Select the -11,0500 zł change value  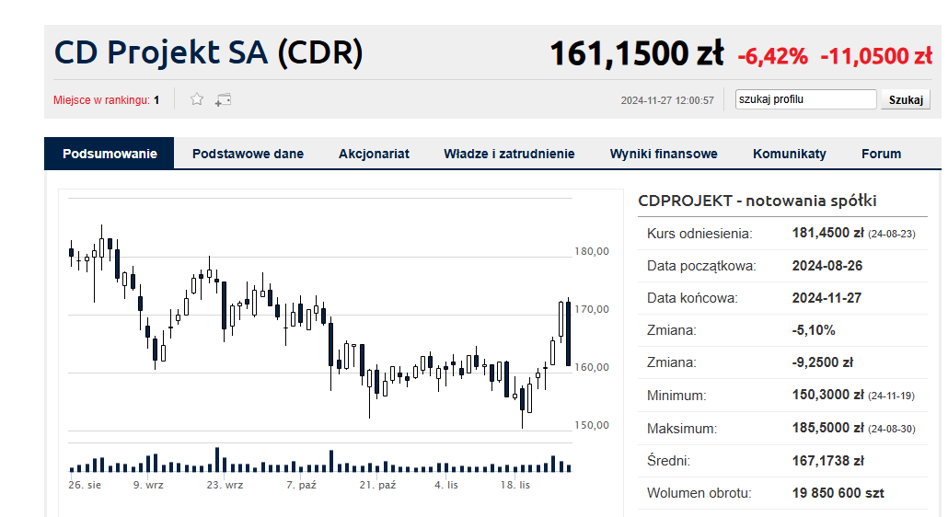tap(876, 56)
